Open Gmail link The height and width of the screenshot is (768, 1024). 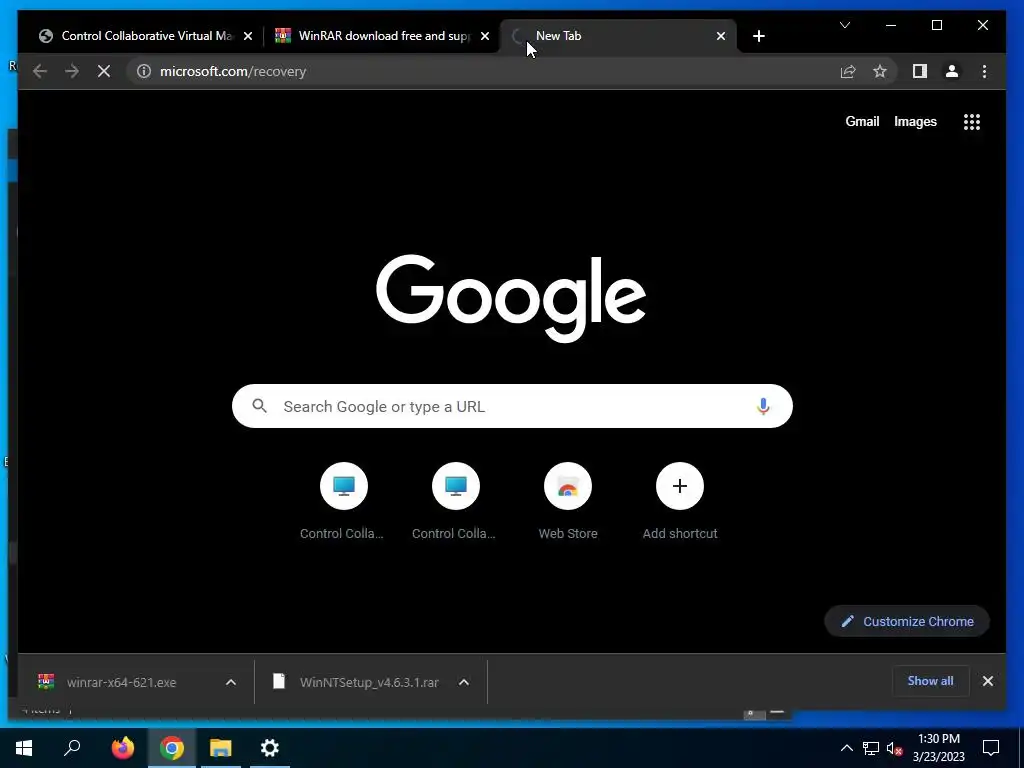tap(862, 121)
